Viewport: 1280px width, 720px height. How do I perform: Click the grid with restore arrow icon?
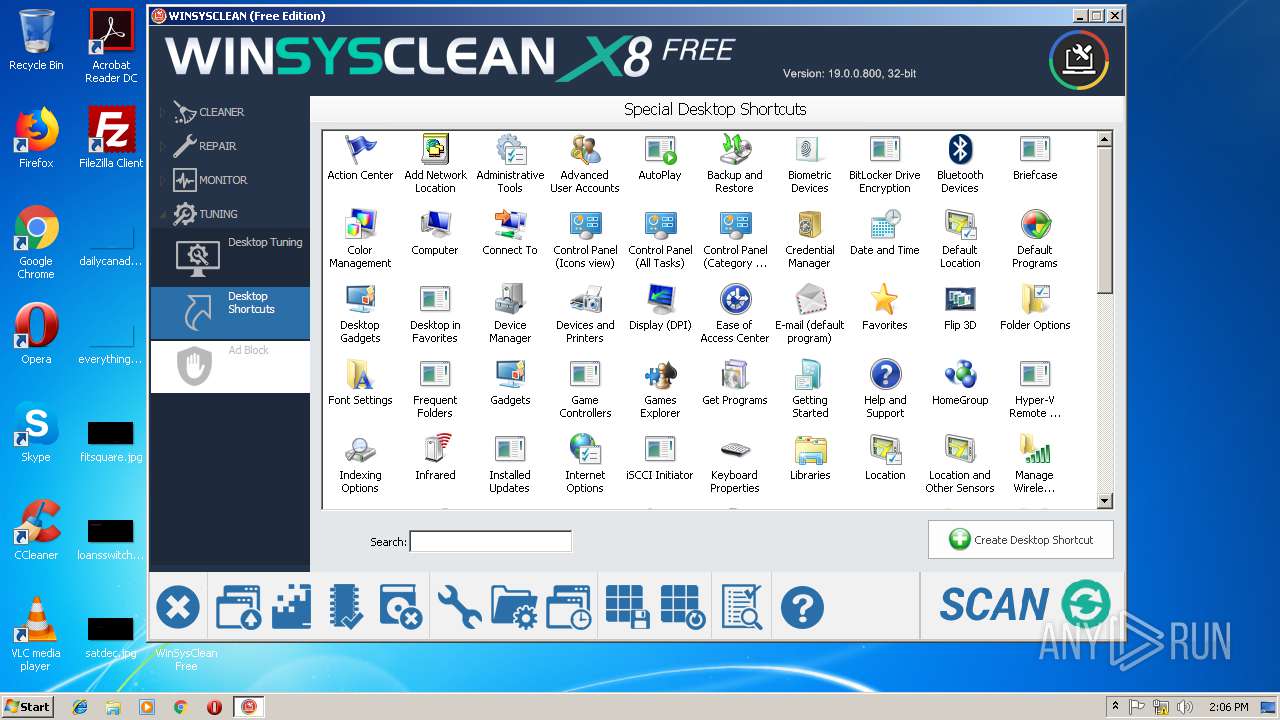pyautogui.click(x=683, y=607)
